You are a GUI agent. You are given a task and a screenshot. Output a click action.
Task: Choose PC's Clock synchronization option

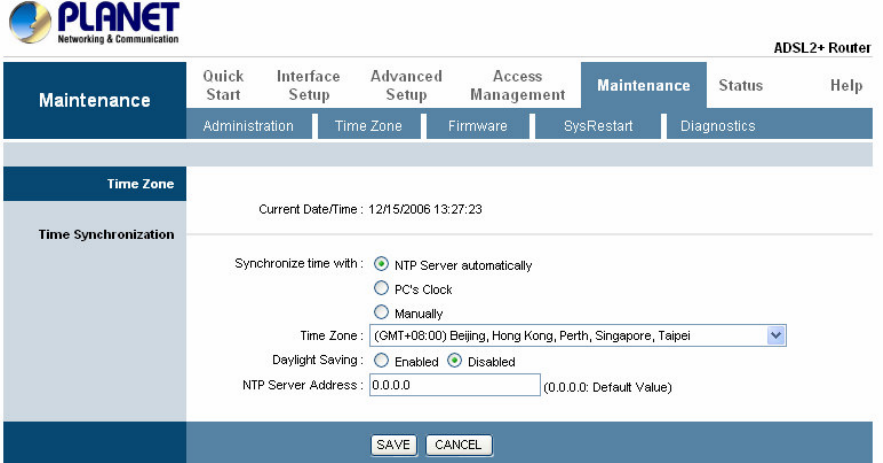(381, 289)
